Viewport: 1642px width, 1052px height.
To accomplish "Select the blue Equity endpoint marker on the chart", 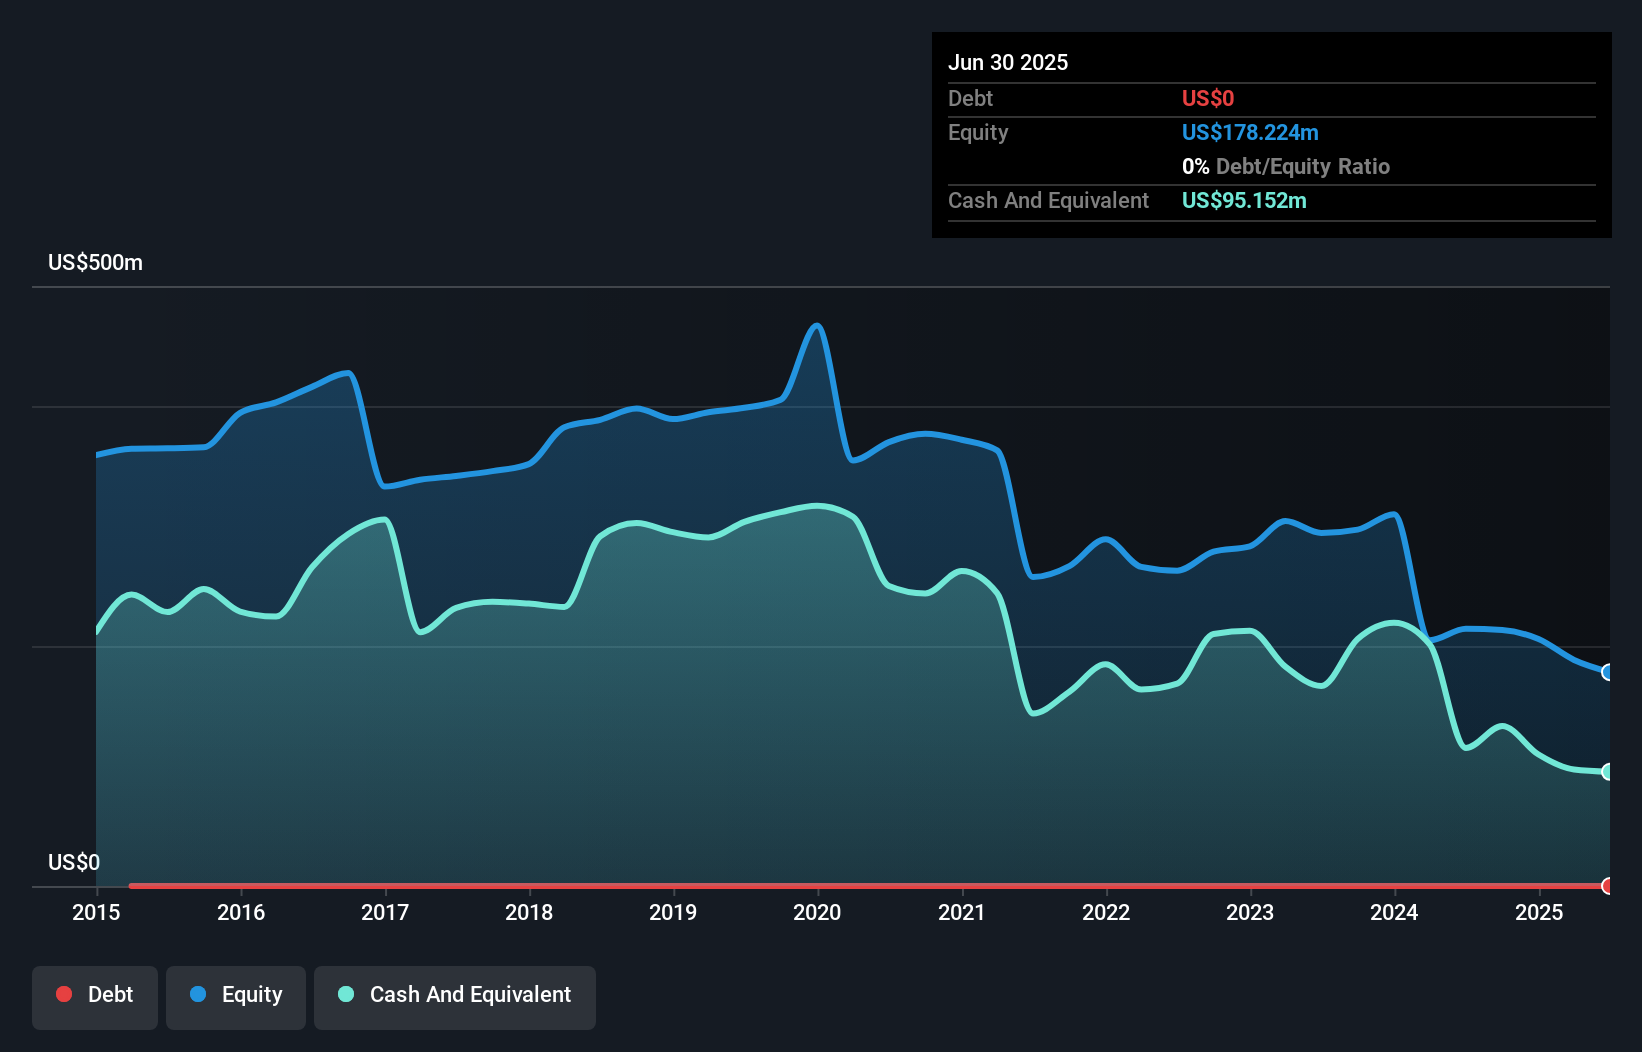I will pyautogui.click(x=1607, y=672).
